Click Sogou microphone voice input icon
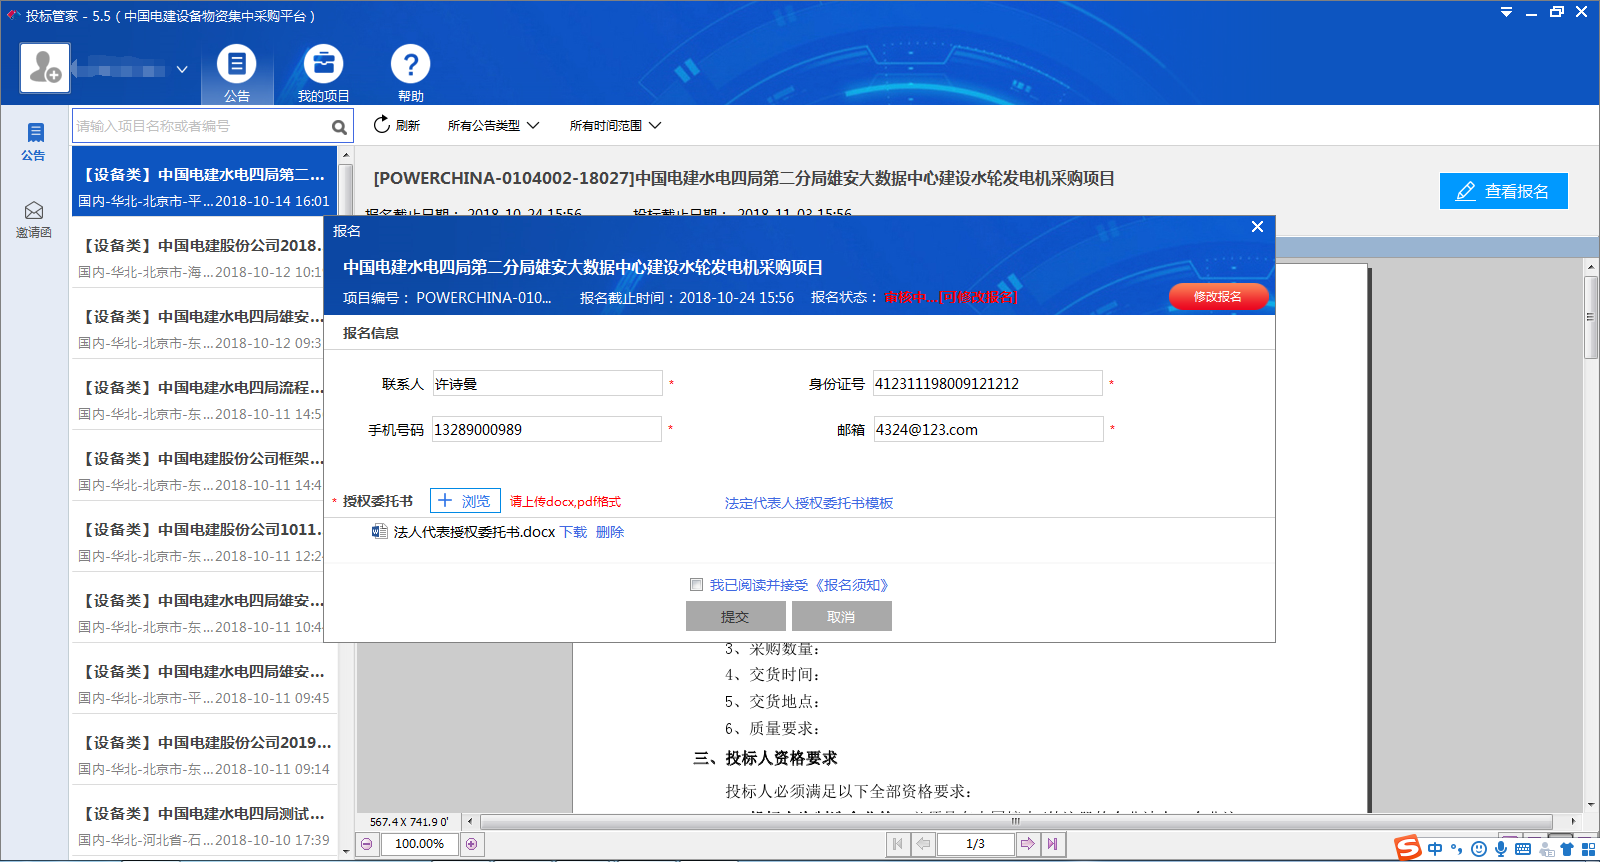 click(x=1501, y=849)
